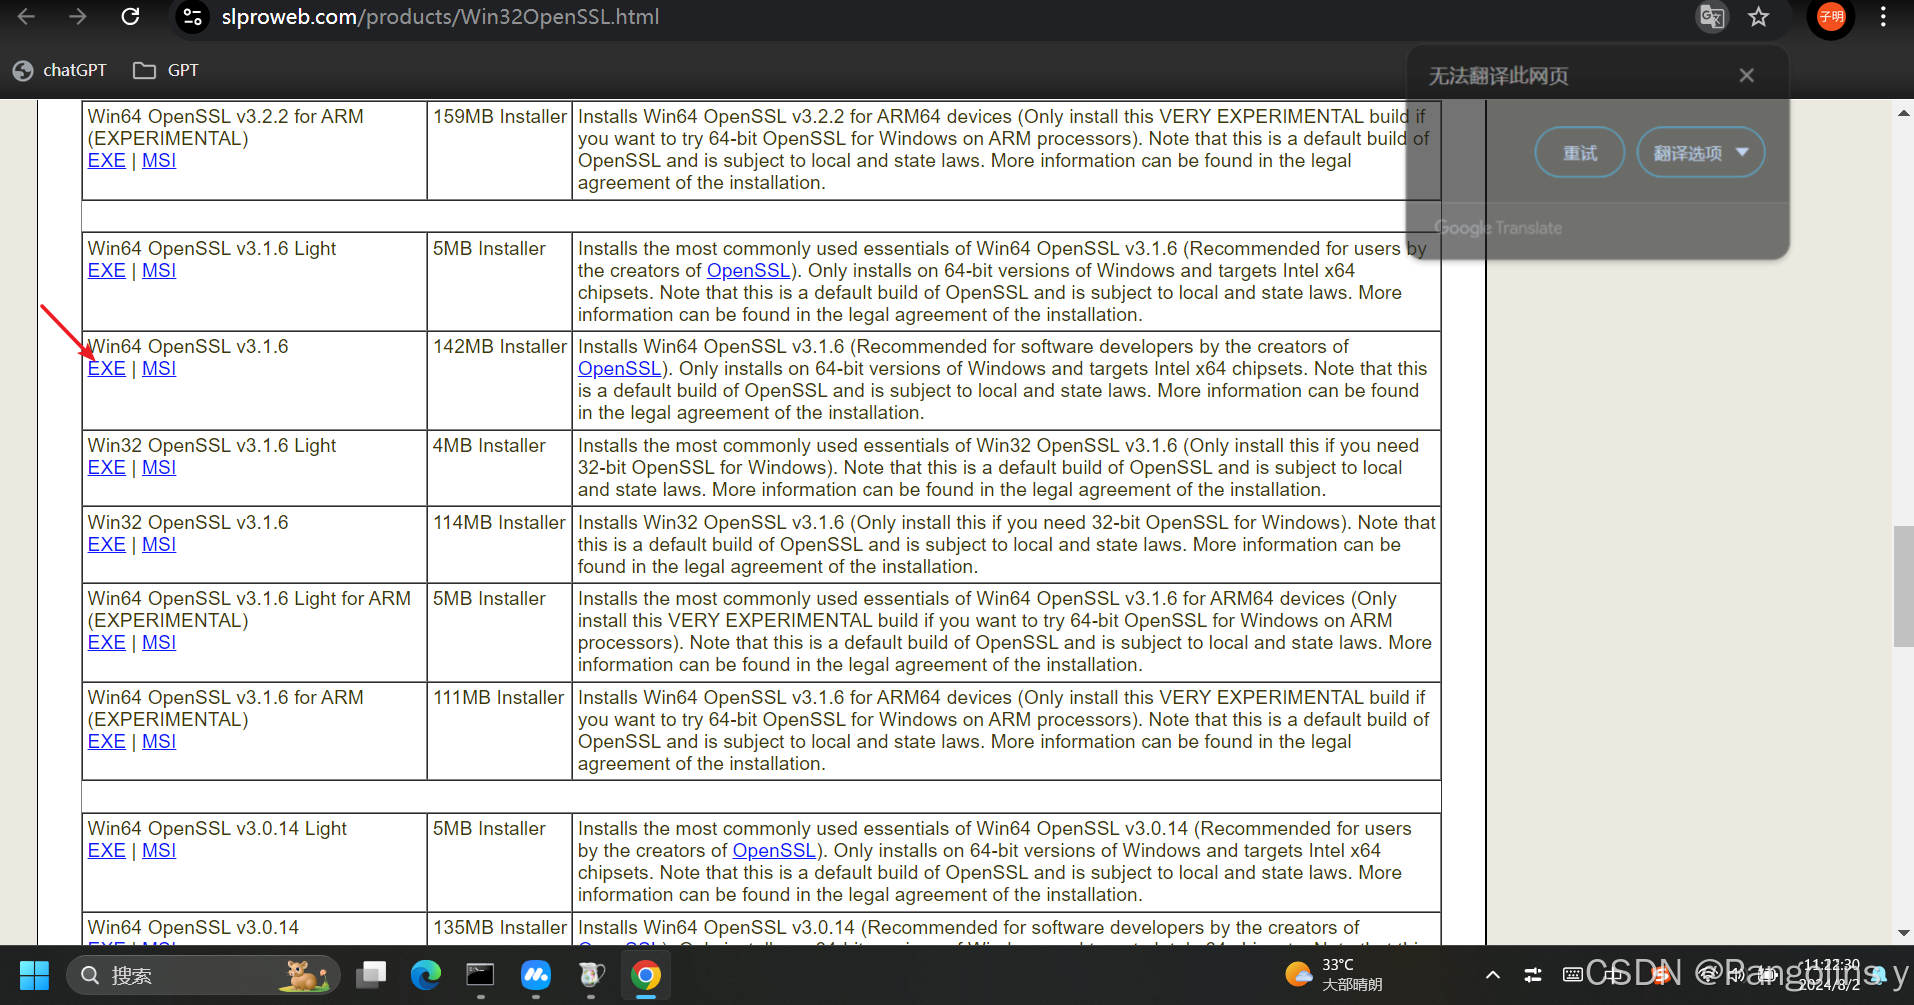This screenshot has height=1005, width=1914.
Task: Open OpenSSL link in Win64 v3.1.6 description
Action: coord(620,369)
